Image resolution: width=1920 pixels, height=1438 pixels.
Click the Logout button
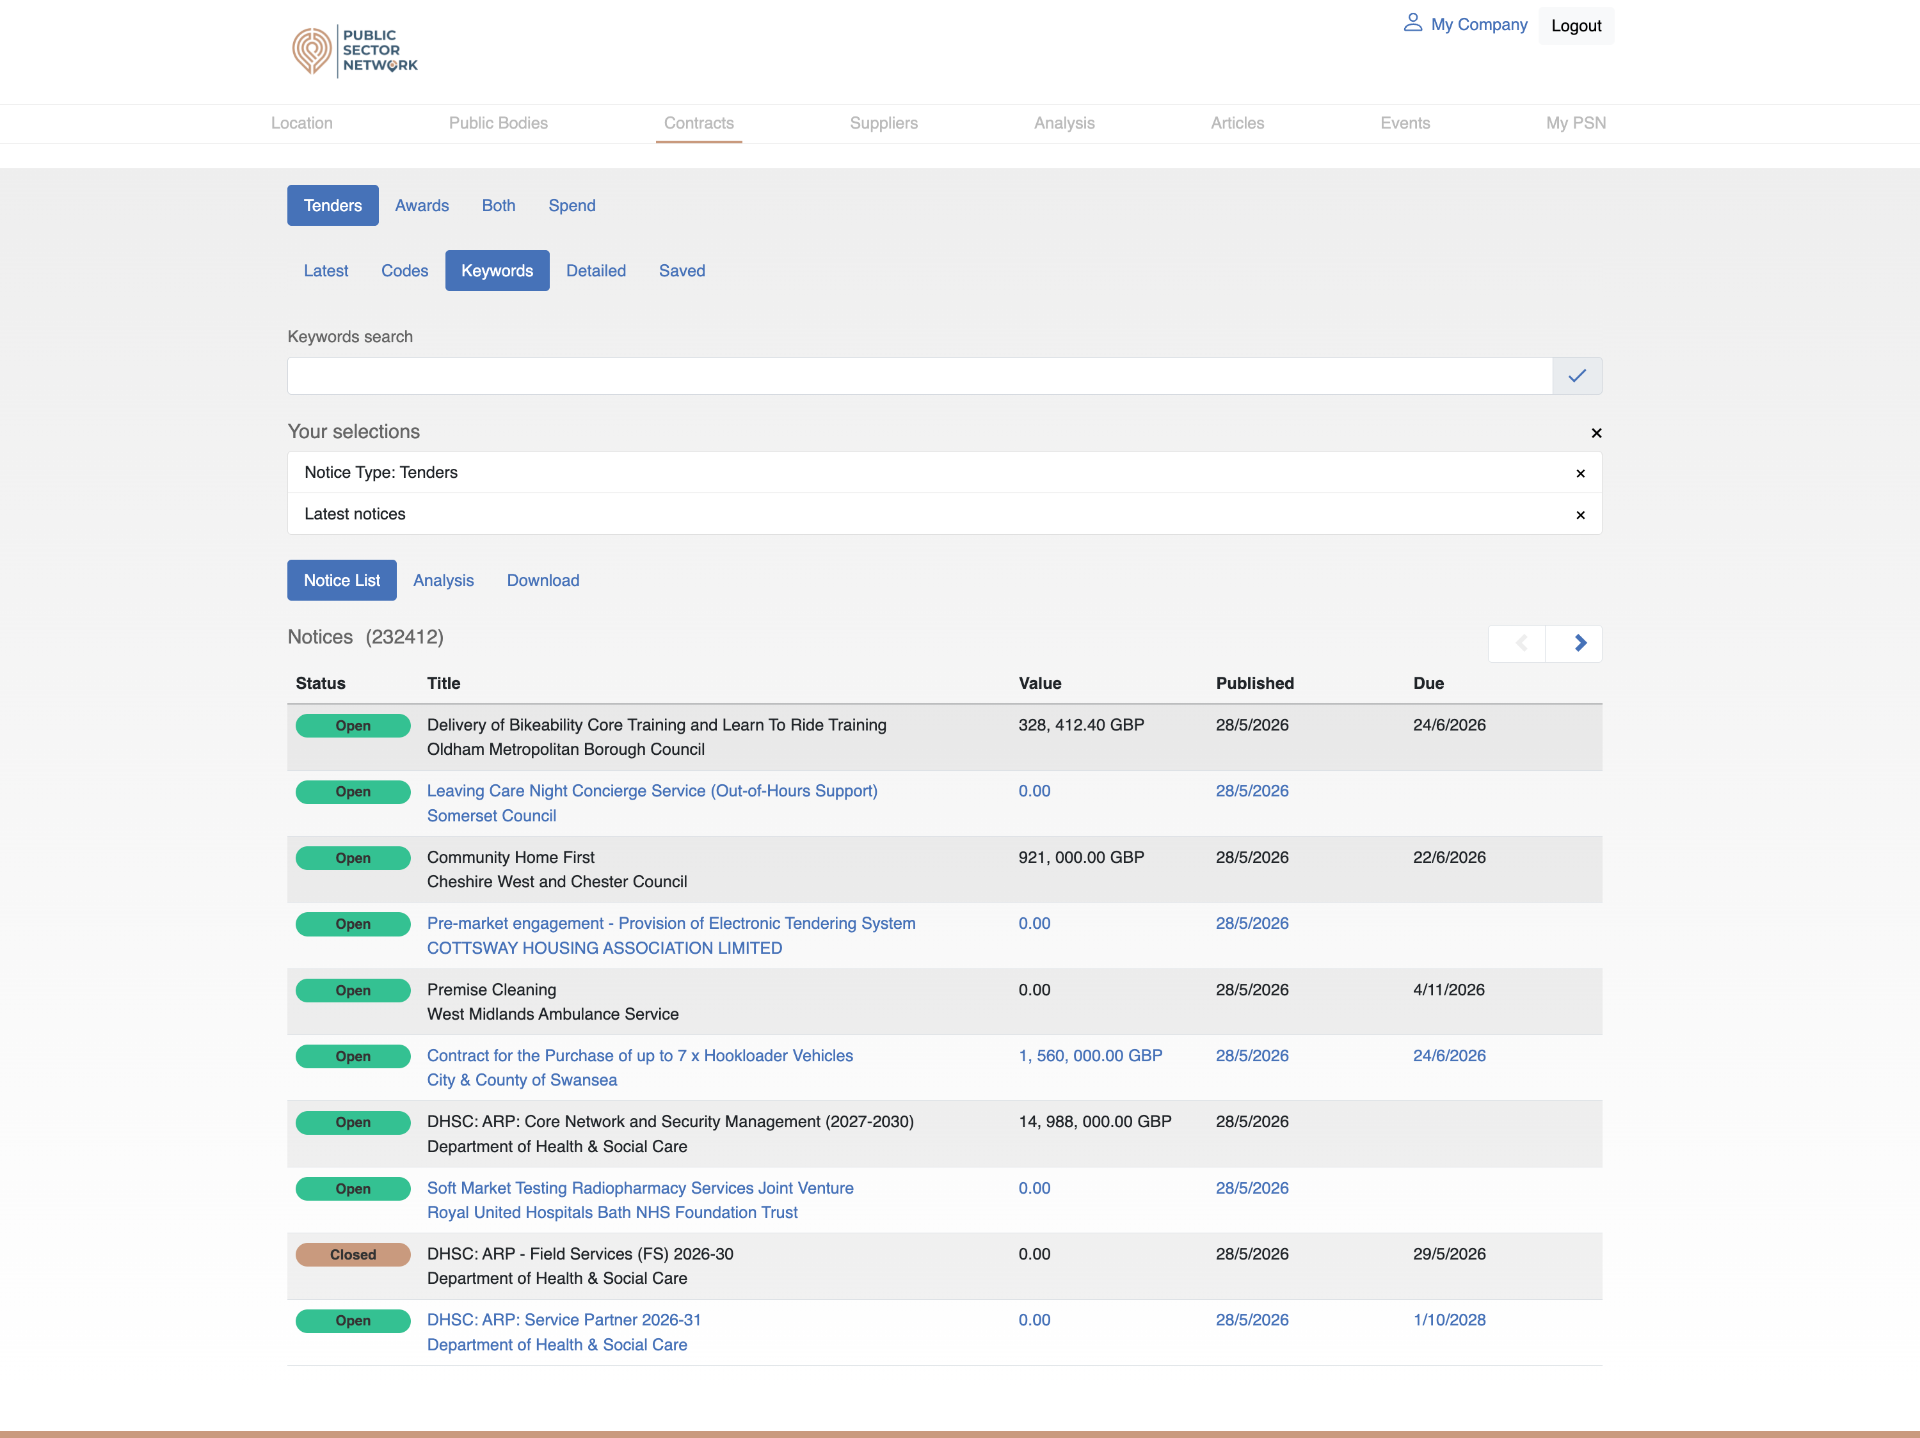(x=1576, y=26)
